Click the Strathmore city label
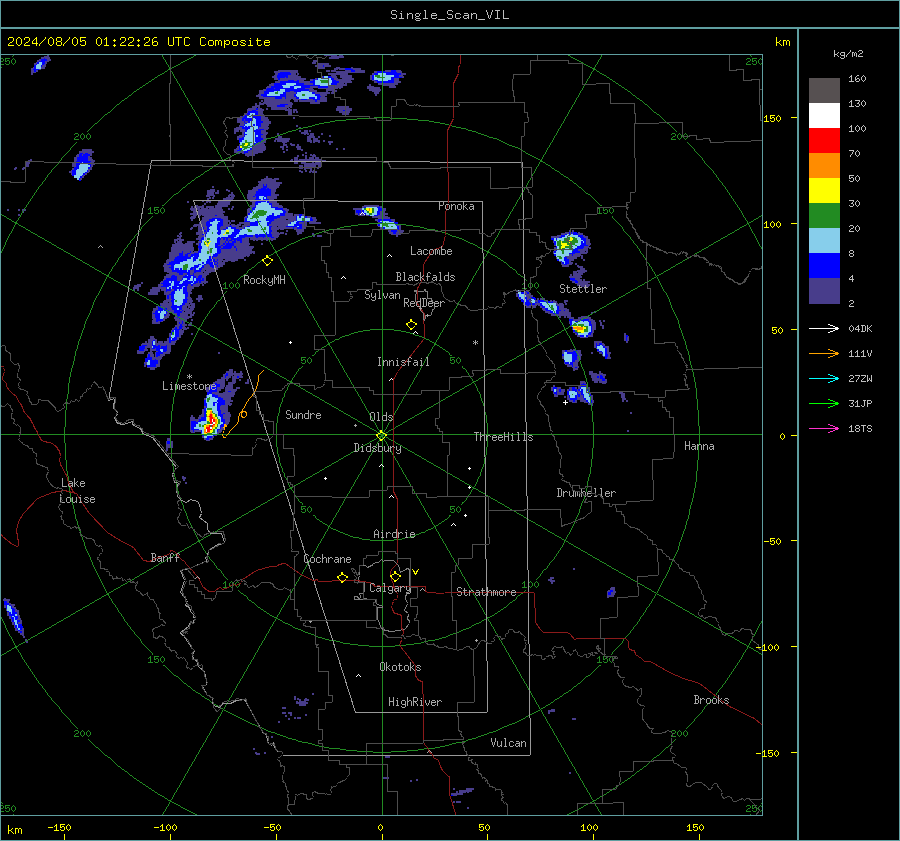The height and width of the screenshot is (841, 900). click(486, 592)
